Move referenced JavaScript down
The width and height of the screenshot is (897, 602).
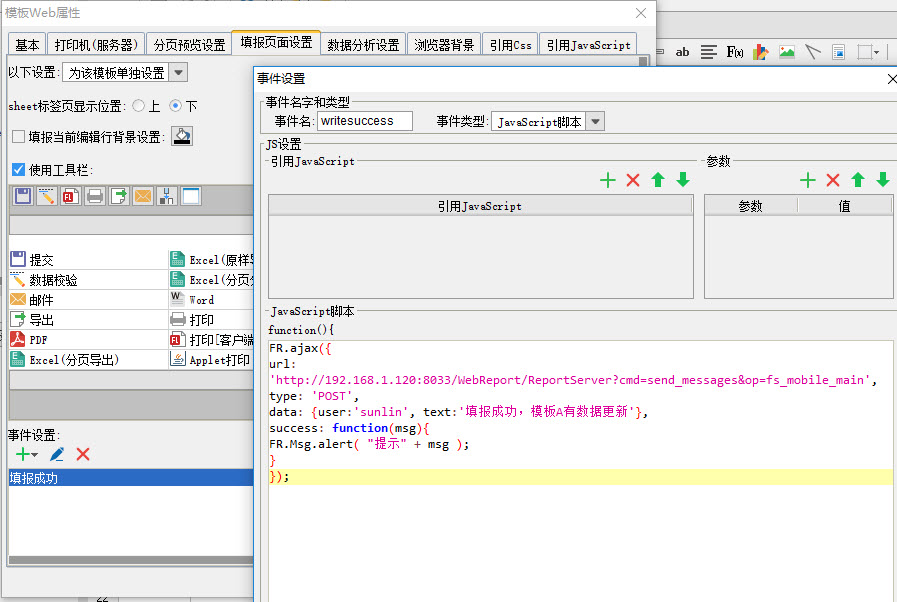click(x=683, y=180)
